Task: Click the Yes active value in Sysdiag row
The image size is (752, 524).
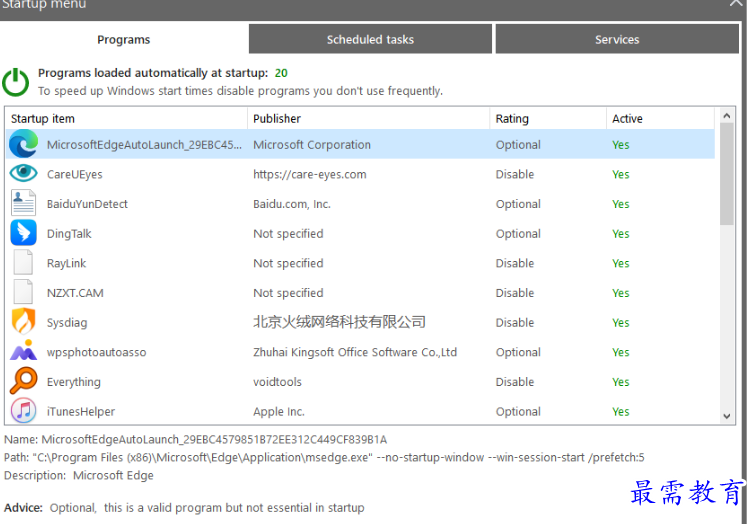Action: pyautogui.click(x=621, y=323)
